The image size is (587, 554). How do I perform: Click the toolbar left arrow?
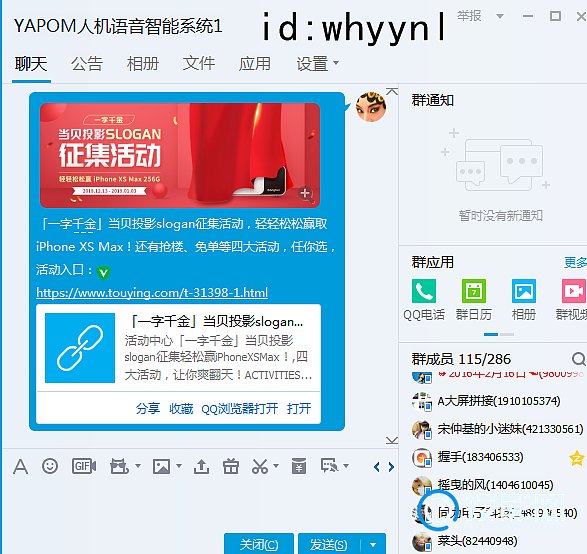tap(377, 467)
